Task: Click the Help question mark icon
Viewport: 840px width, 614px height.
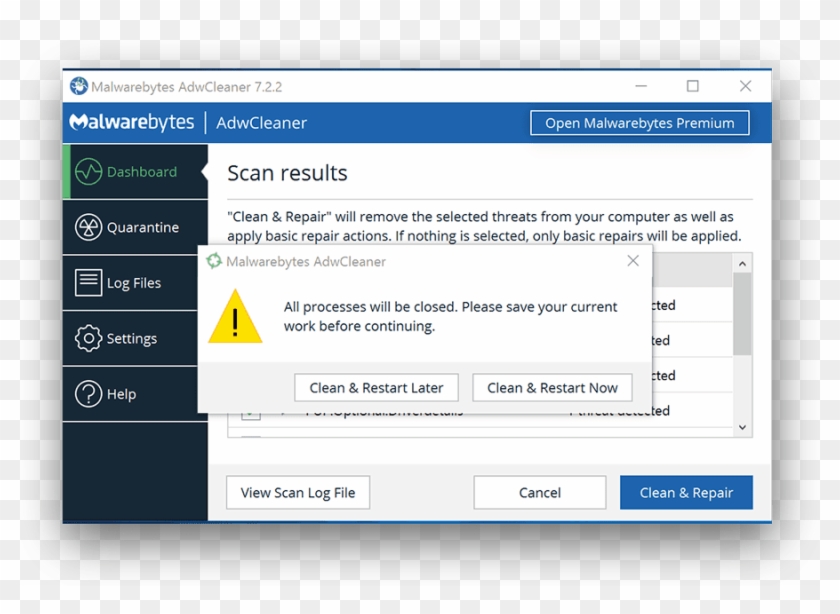Action: pos(88,394)
